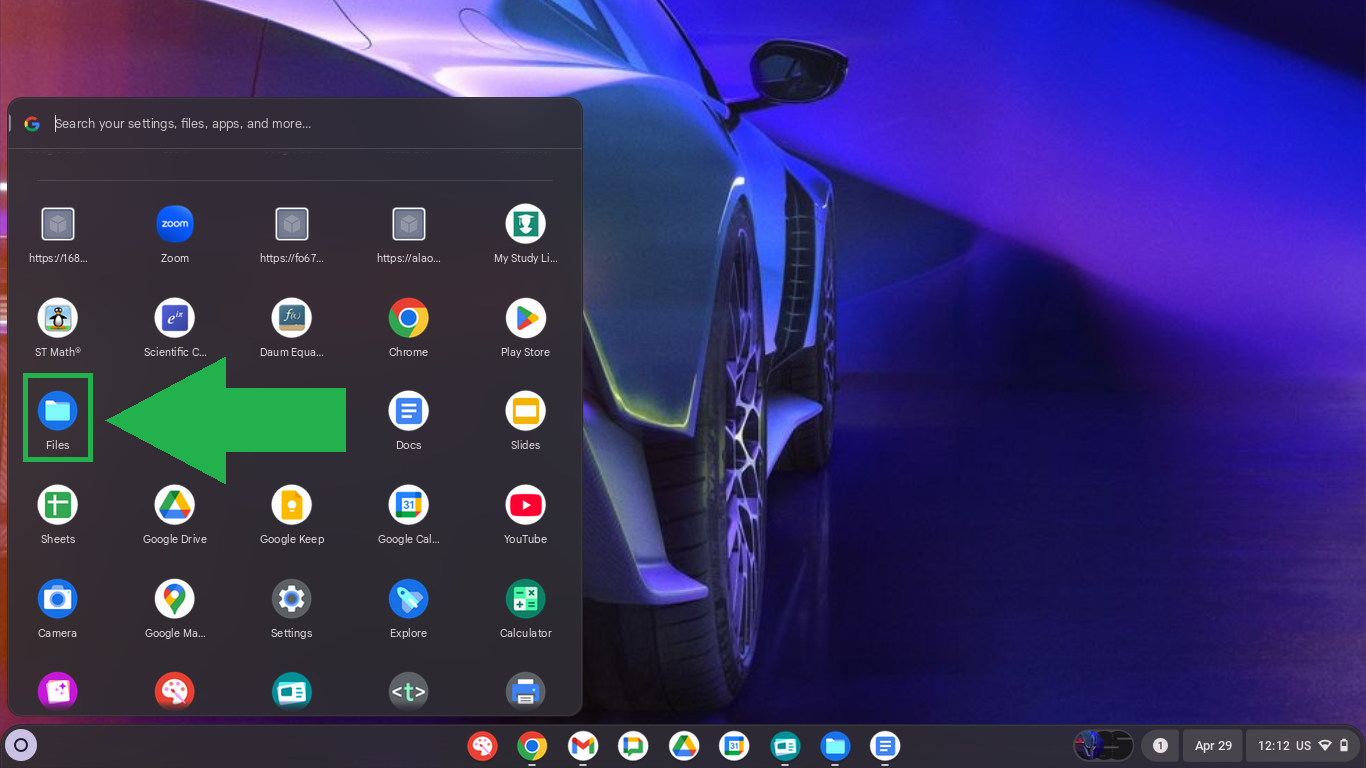Image resolution: width=1366 pixels, height=768 pixels.
Task: Launch Google Slides app
Action: point(525,412)
